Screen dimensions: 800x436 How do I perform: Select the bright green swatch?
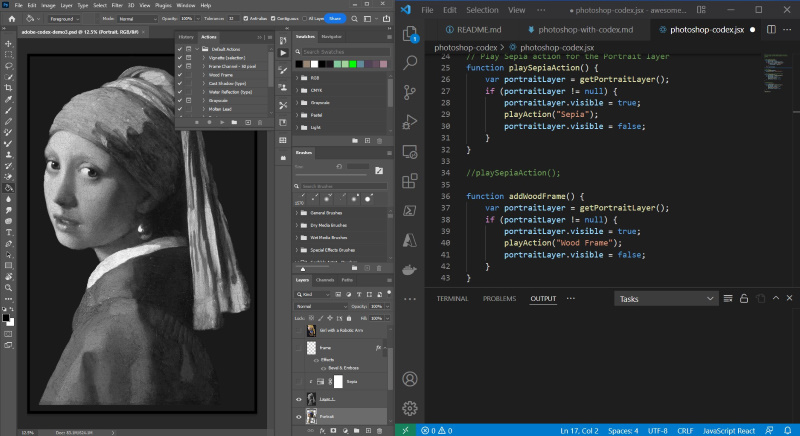click(353, 64)
